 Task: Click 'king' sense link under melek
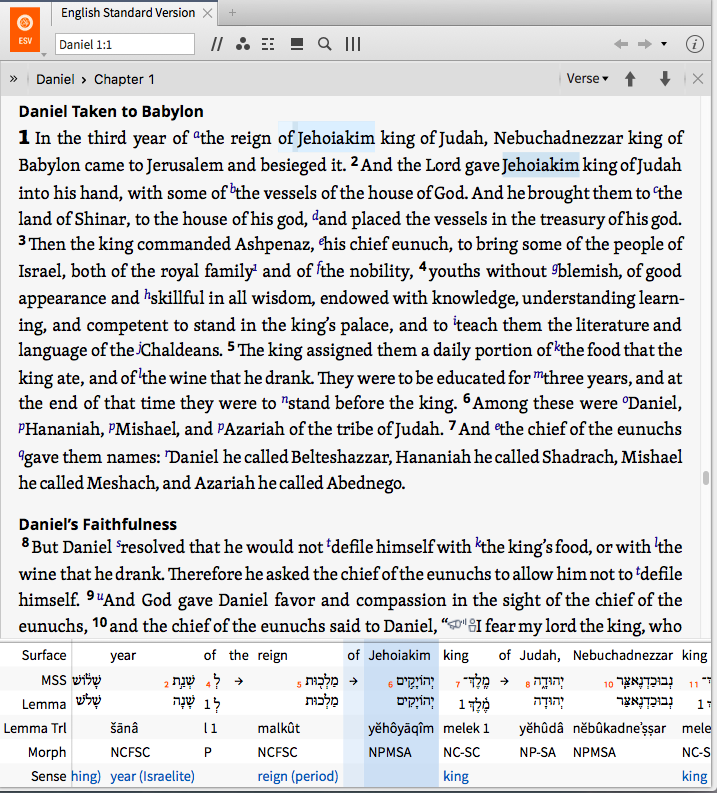(x=456, y=776)
